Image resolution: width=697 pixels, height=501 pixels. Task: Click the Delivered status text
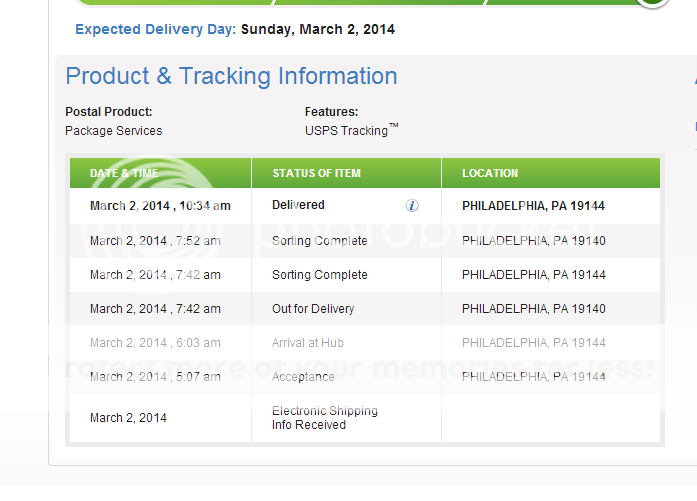coord(298,205)
